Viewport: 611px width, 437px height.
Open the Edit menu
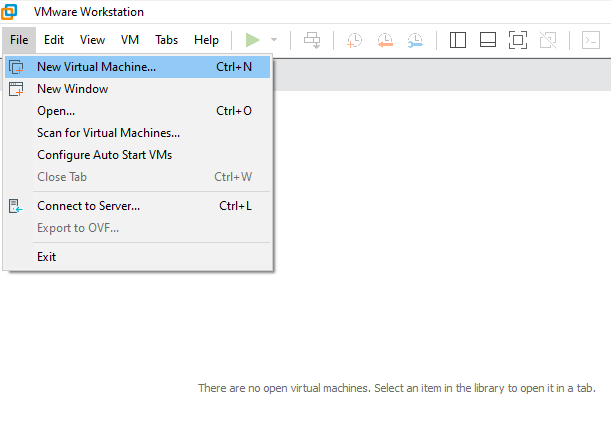tap(54, 40)
